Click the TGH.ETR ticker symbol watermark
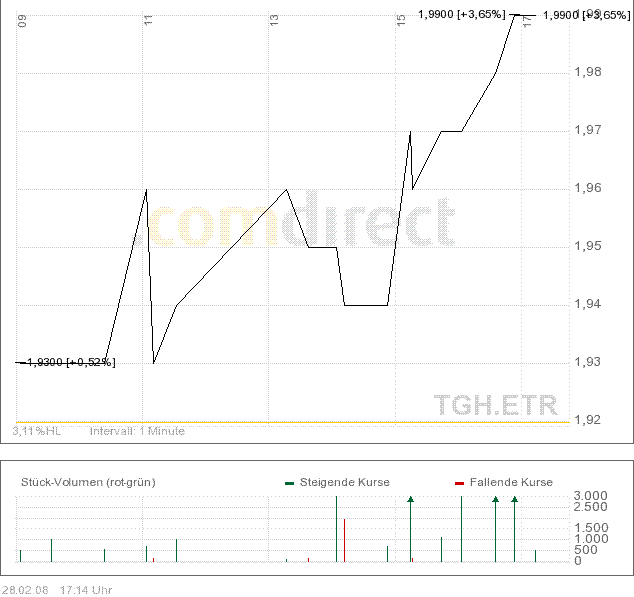Image resolution: width=634 pixels, height=597 pixels. coord(495,405)
